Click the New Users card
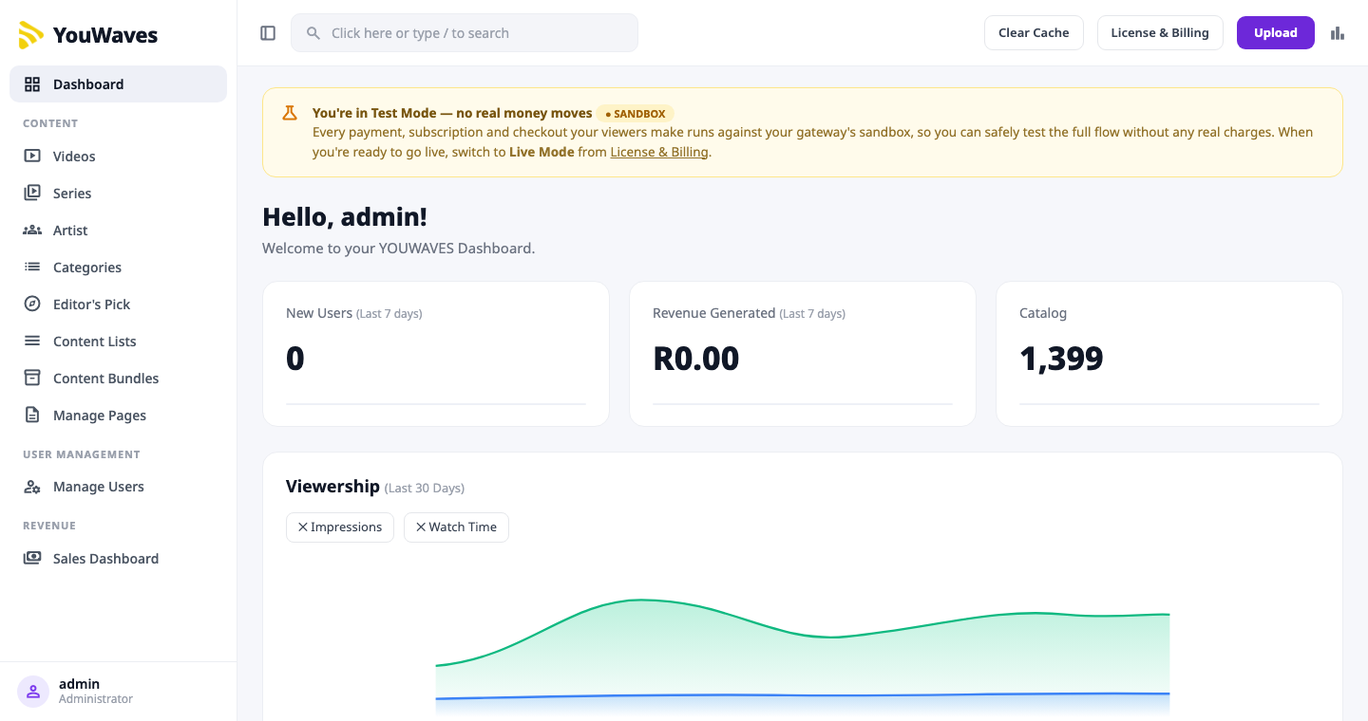The height and width of the screenshot is (721, 1368). coord(436,354)
